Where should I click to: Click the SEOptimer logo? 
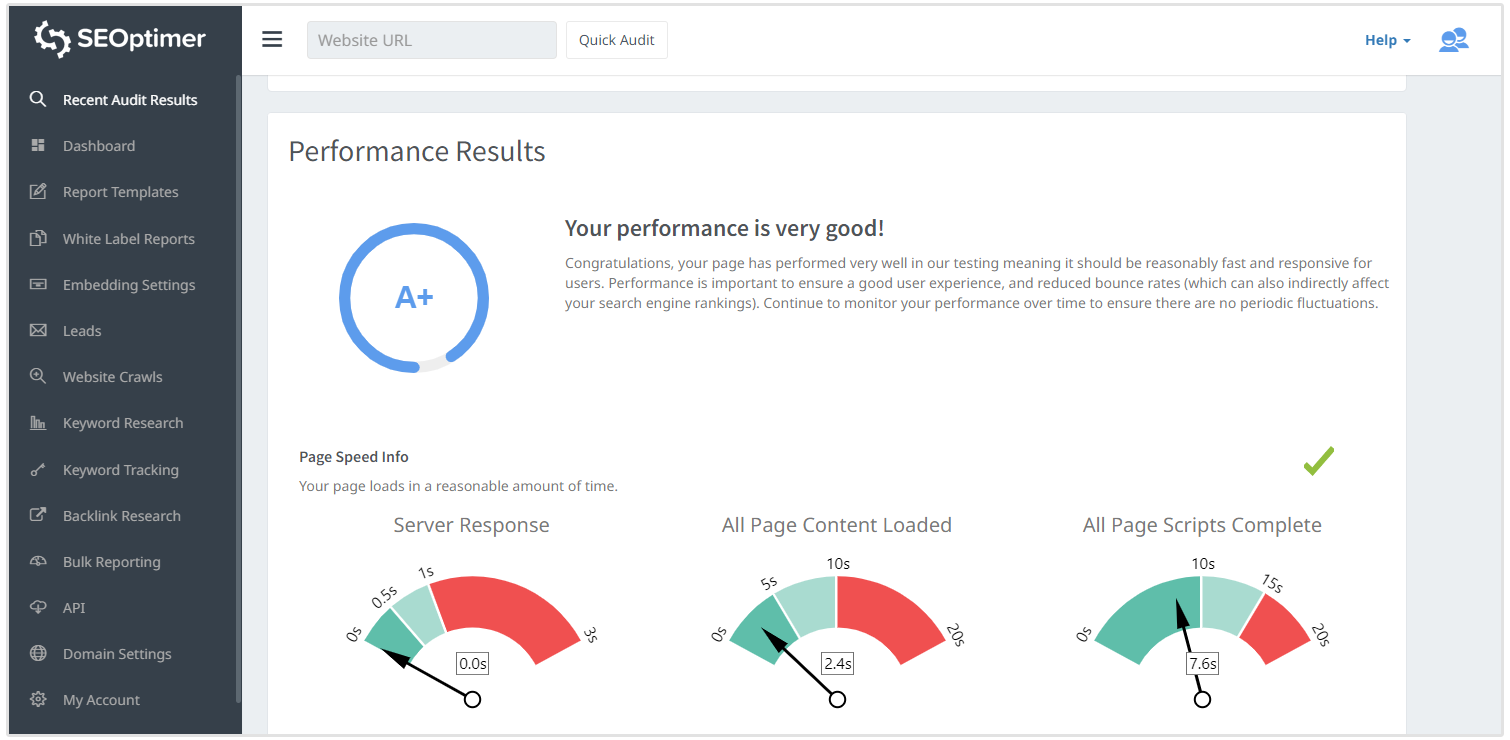[120, 38]
